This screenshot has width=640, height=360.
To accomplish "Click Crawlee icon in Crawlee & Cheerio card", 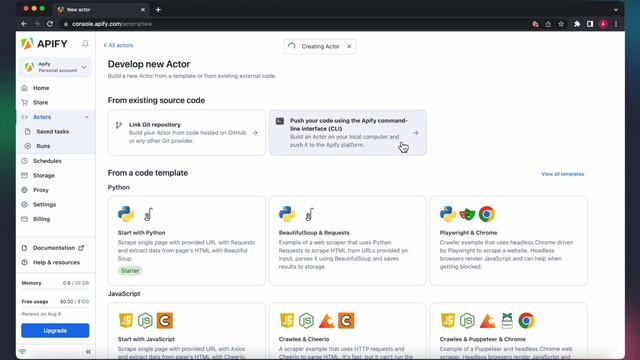I will [326, 320].
